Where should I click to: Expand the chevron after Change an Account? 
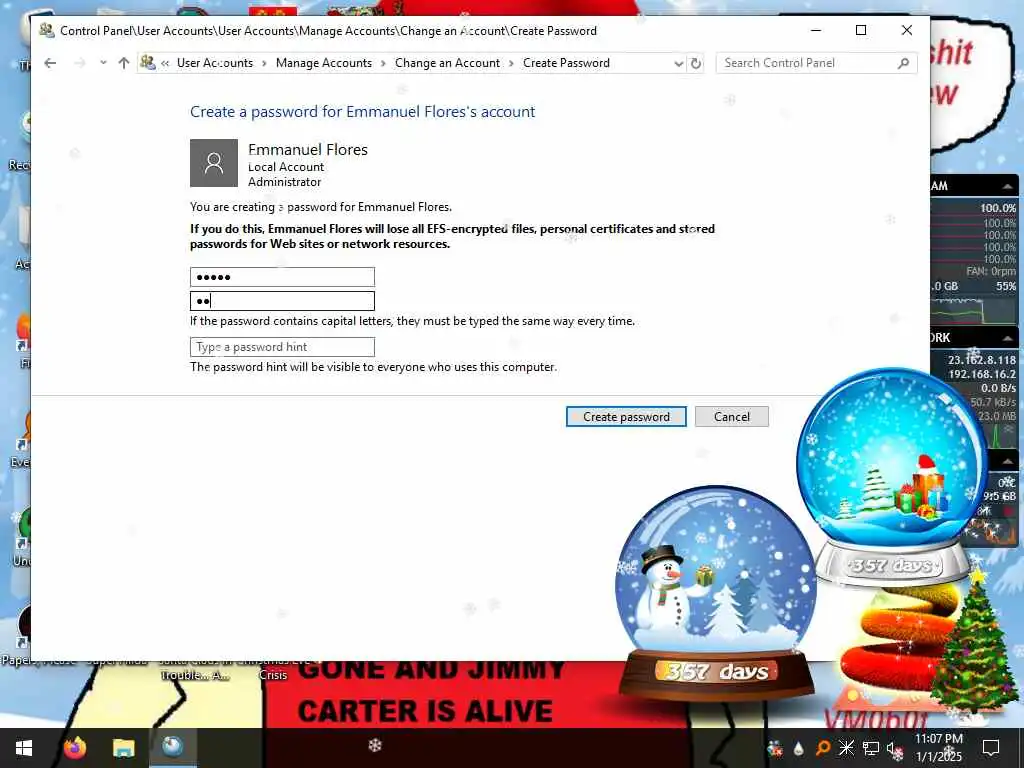(511, 63)
